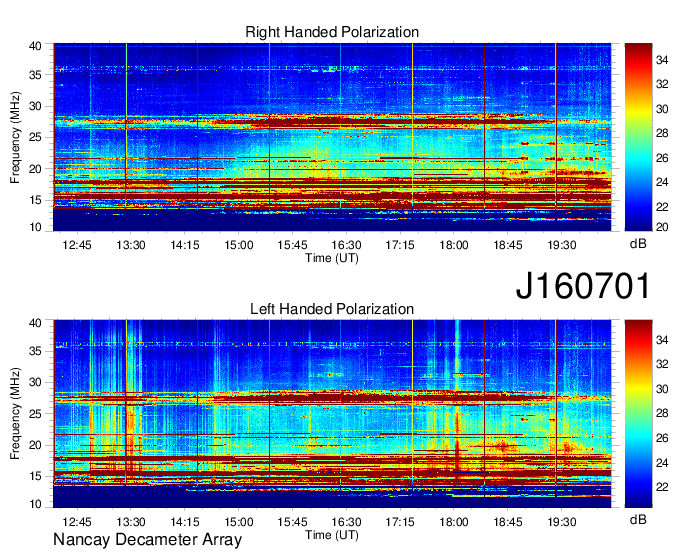Click the dB unit under bottom color scale

coord(638,519)
